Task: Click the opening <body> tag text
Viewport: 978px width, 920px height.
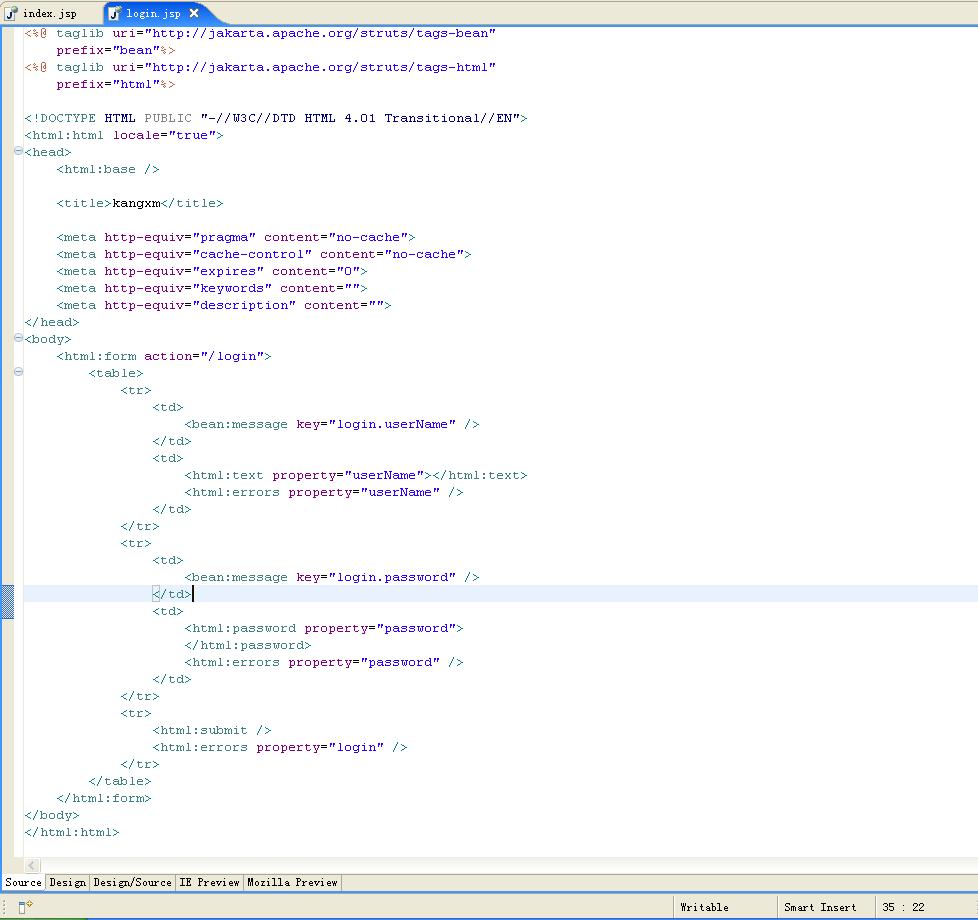Action: point(48,339)
